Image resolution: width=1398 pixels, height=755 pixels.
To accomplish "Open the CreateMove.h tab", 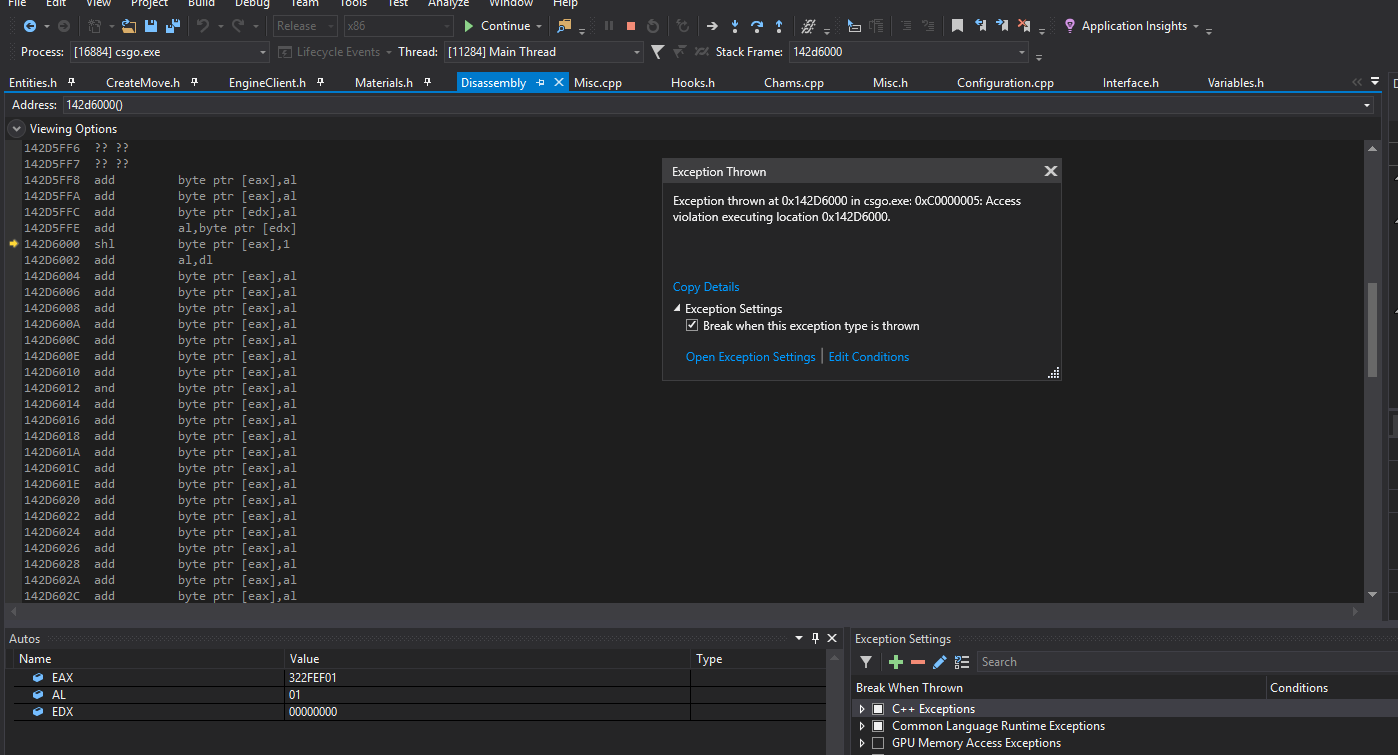I will 142,83.
